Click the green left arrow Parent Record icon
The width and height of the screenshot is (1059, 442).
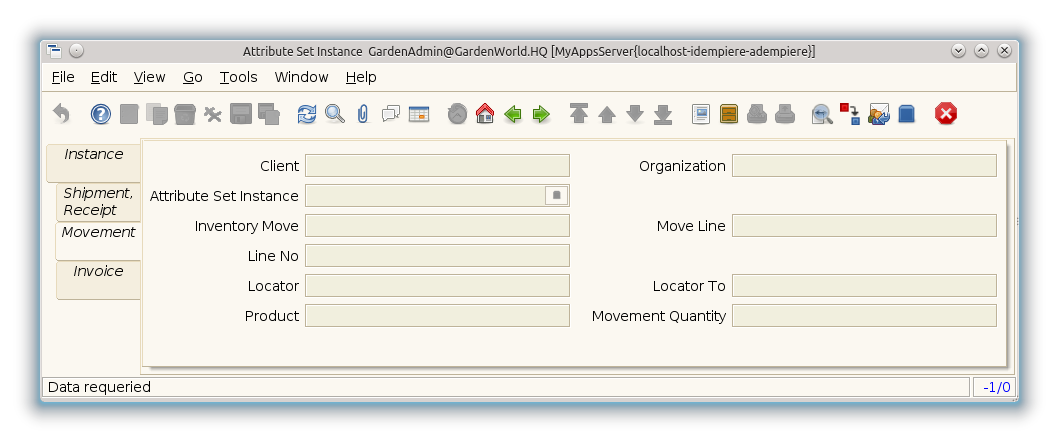513,114
